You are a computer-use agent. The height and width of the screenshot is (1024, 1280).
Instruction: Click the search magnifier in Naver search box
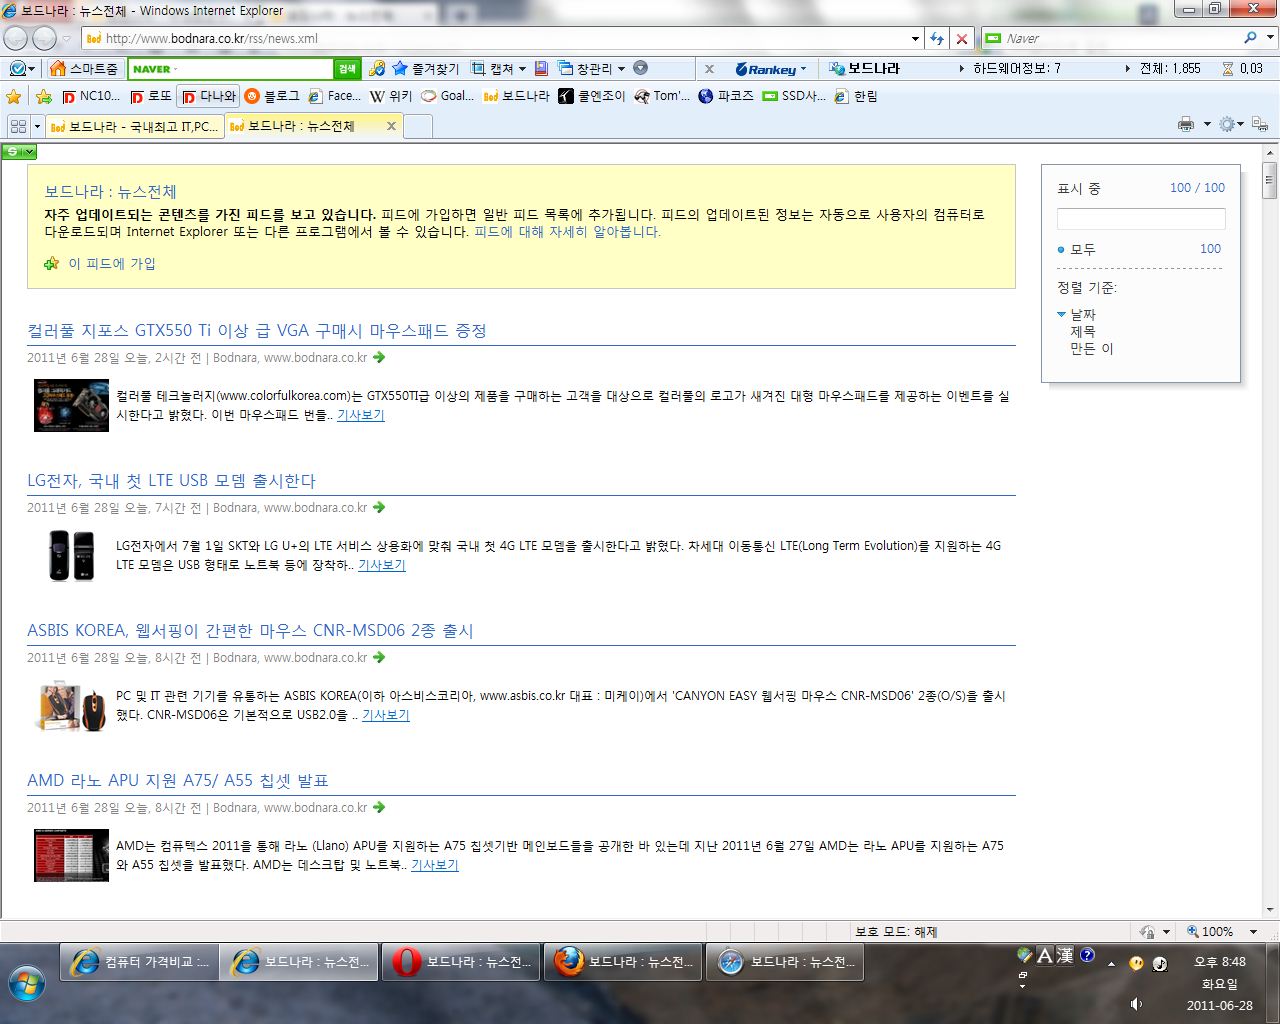[x=1250, y=38]
